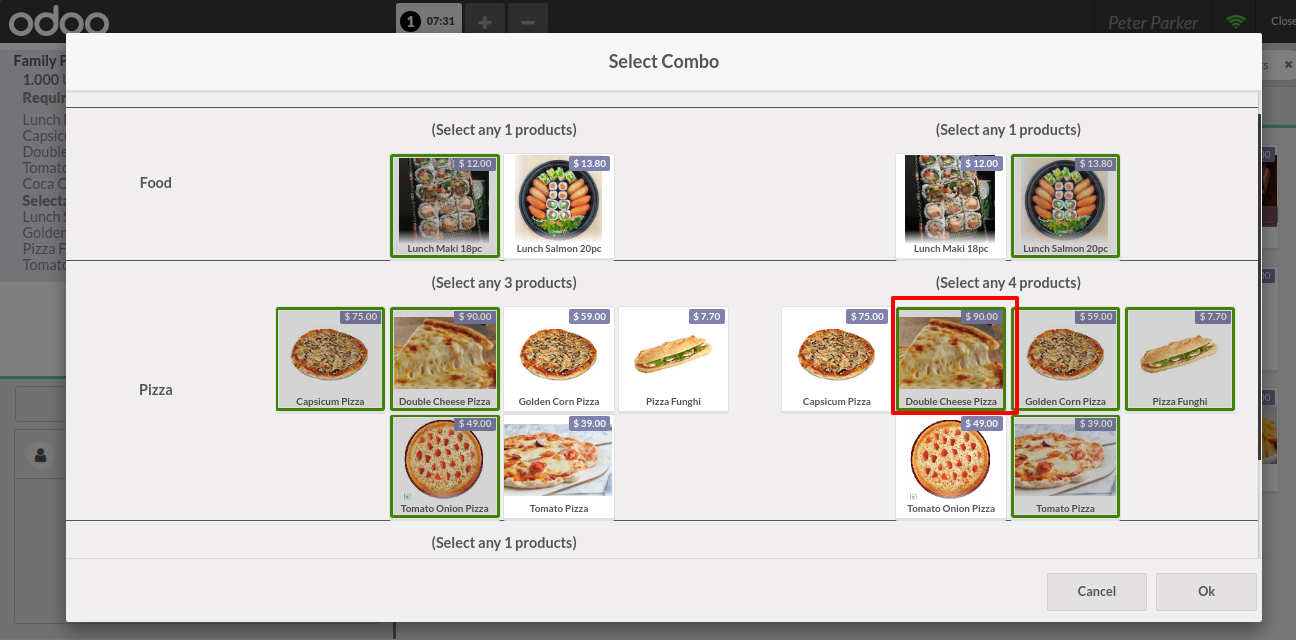
Task: Open the Peter Parker cashier name
Action: coord(1153,22)
